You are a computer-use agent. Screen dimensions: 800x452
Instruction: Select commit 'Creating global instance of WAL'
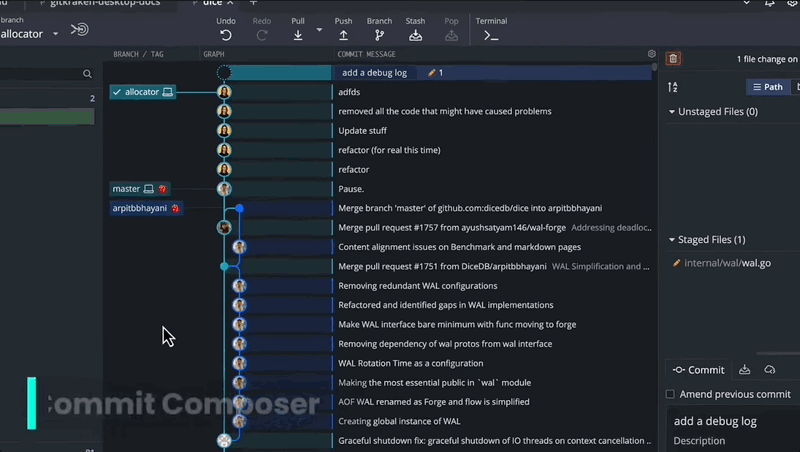(399, 421)
